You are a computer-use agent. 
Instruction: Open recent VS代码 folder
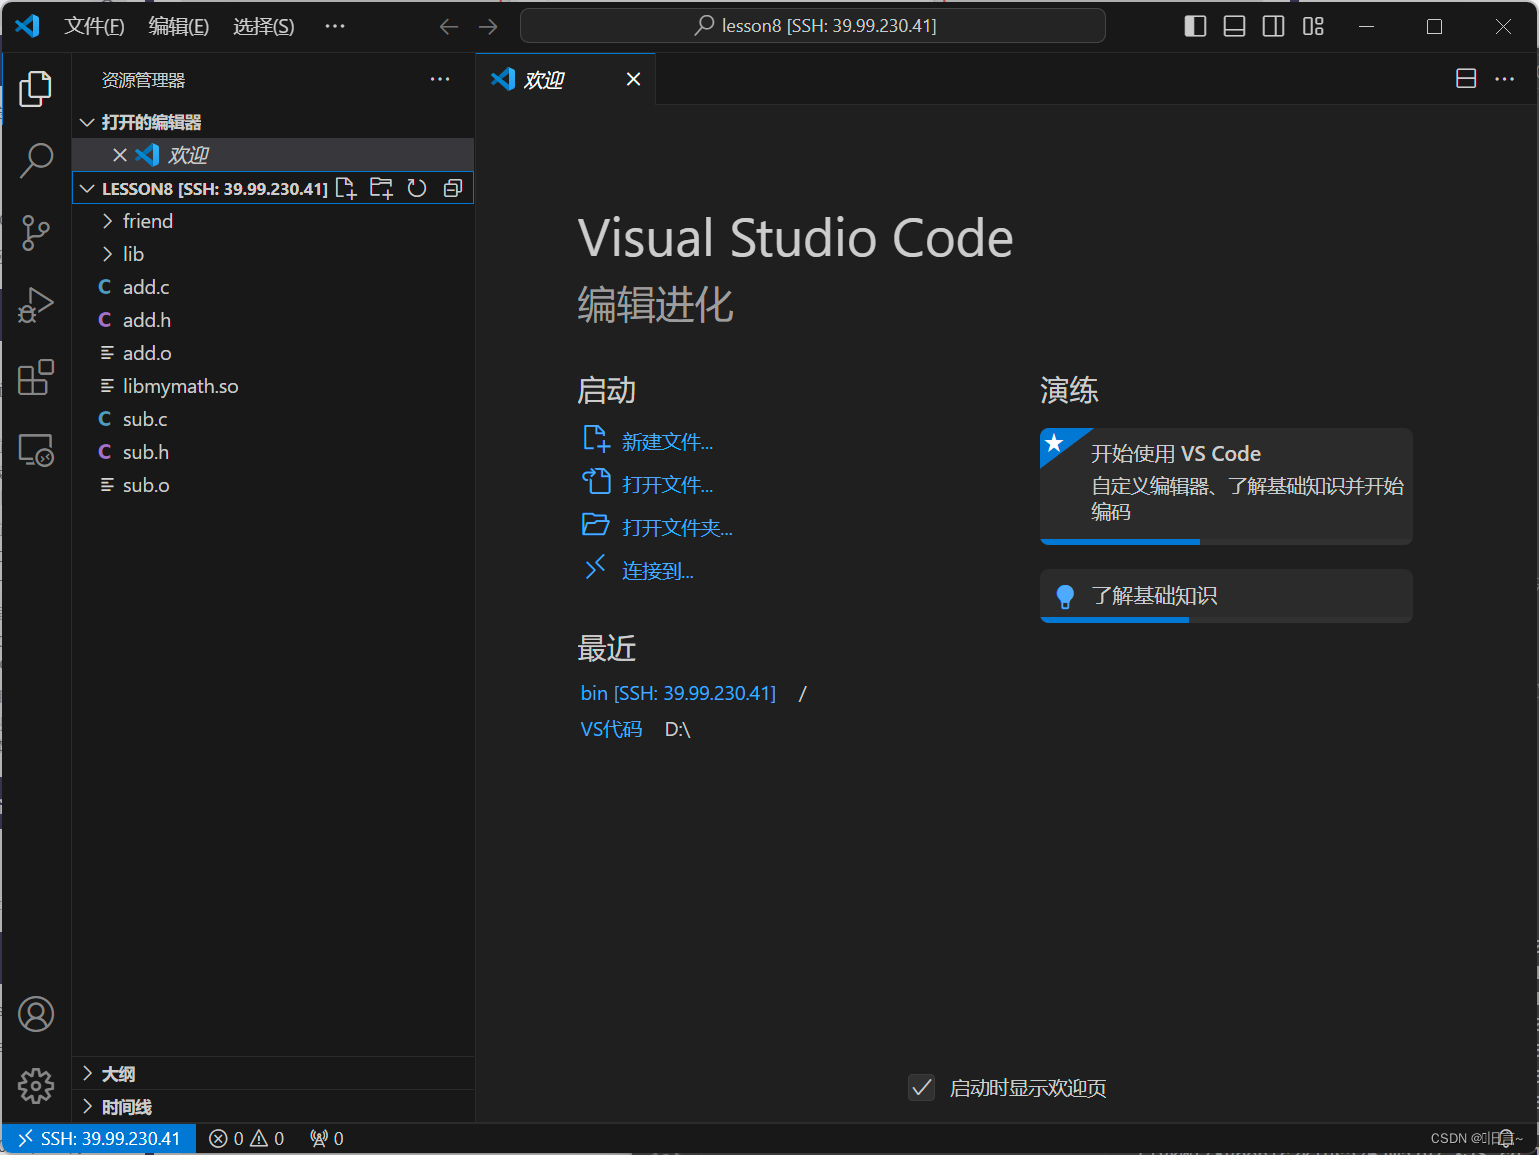pyautogui.click(x=611, y=729)
